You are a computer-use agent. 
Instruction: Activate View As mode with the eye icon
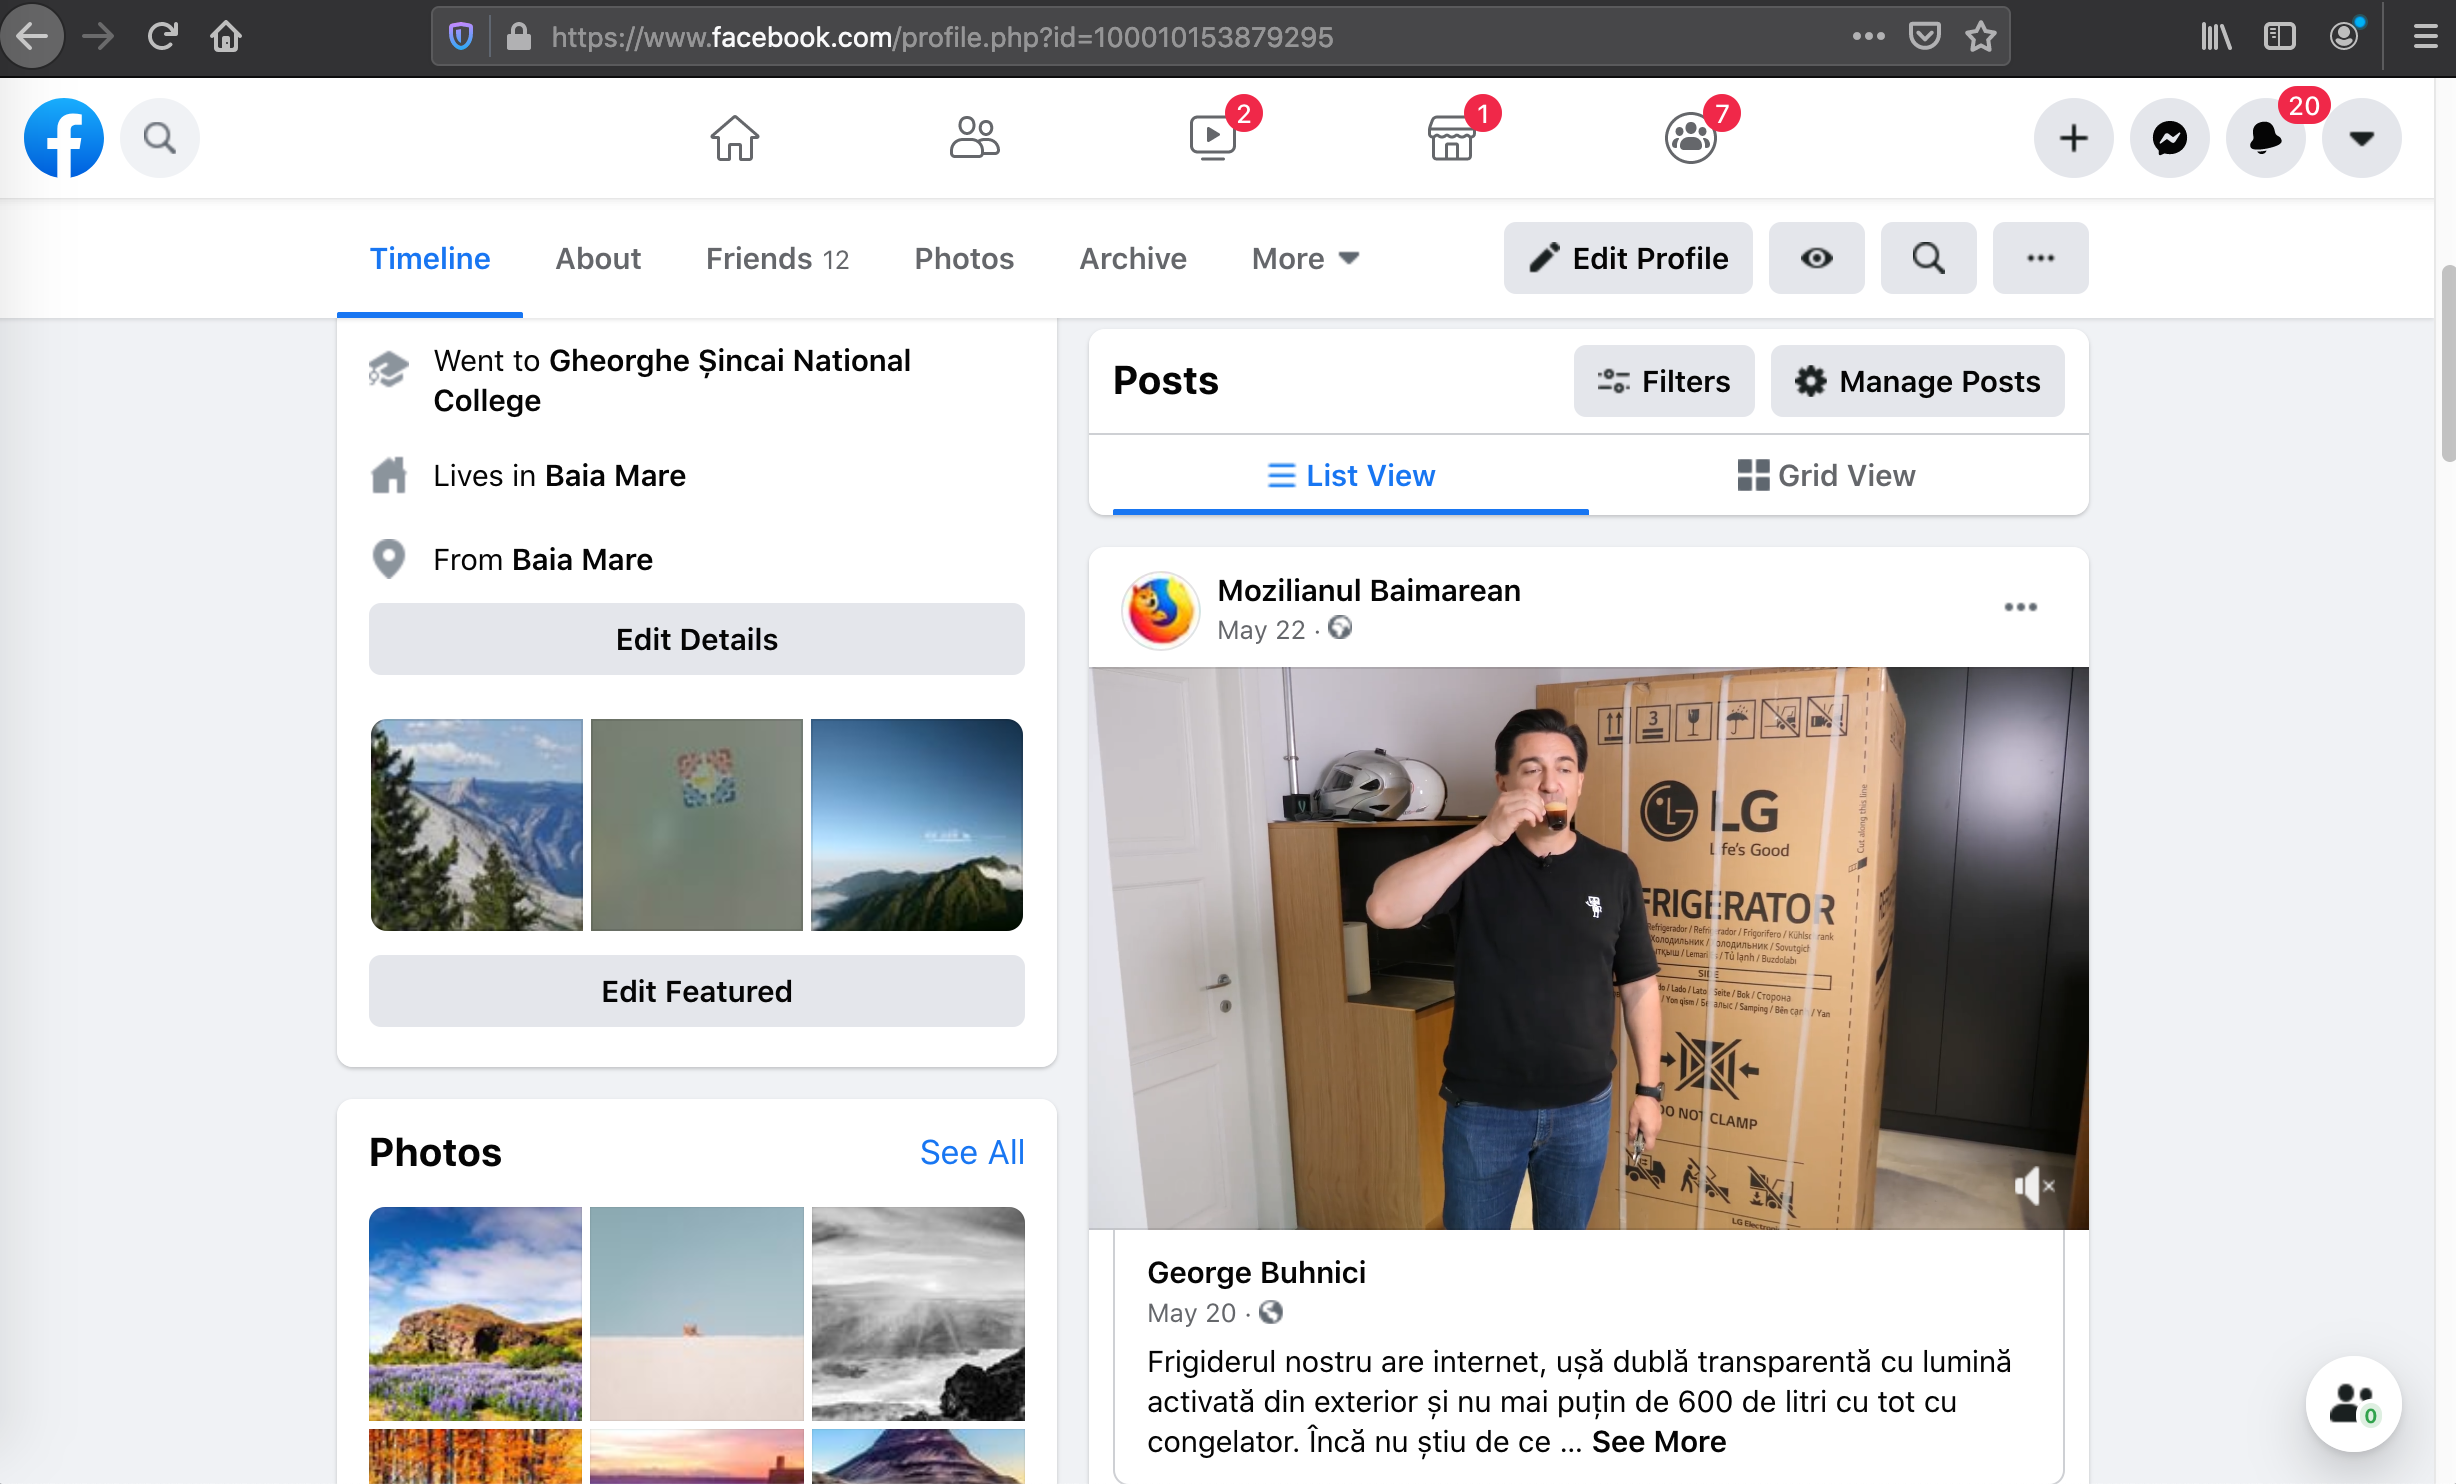pos(1816,258)
